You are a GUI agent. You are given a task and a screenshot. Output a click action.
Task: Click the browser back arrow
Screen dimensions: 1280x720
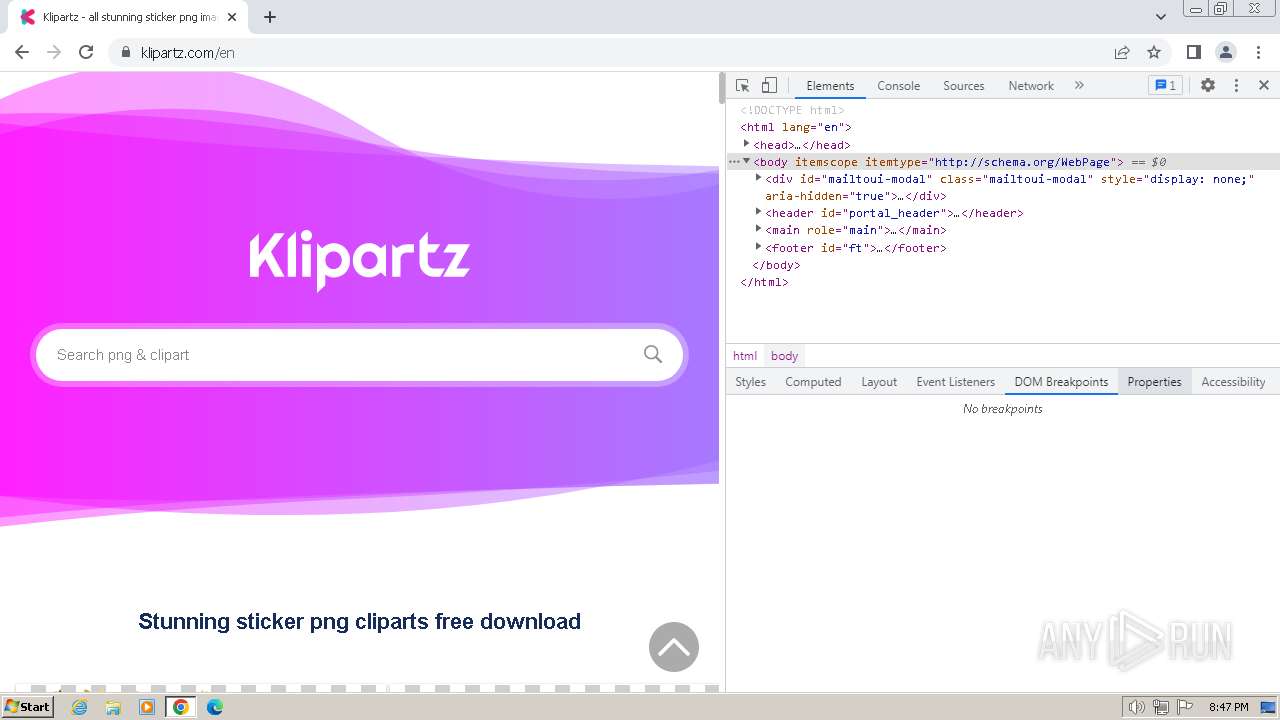pyautogui.click(x=22, y=52)
